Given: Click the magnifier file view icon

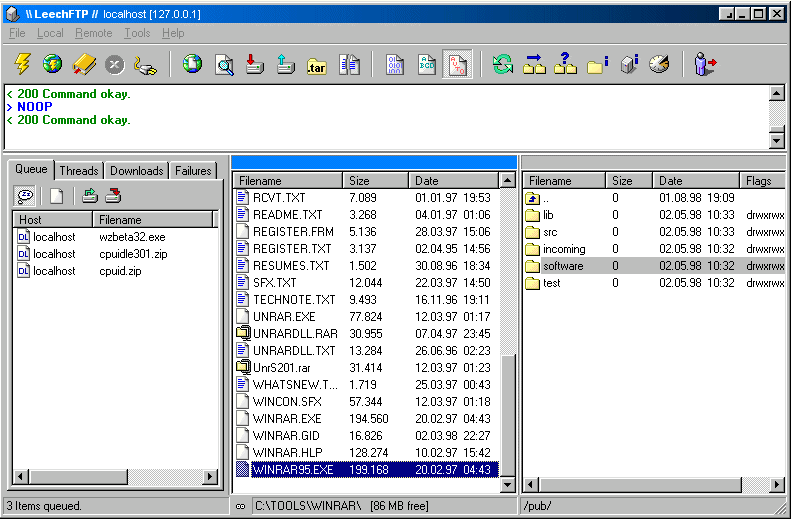Looking at the screenshot, I should pyautogui.click(x=224, y=65).
